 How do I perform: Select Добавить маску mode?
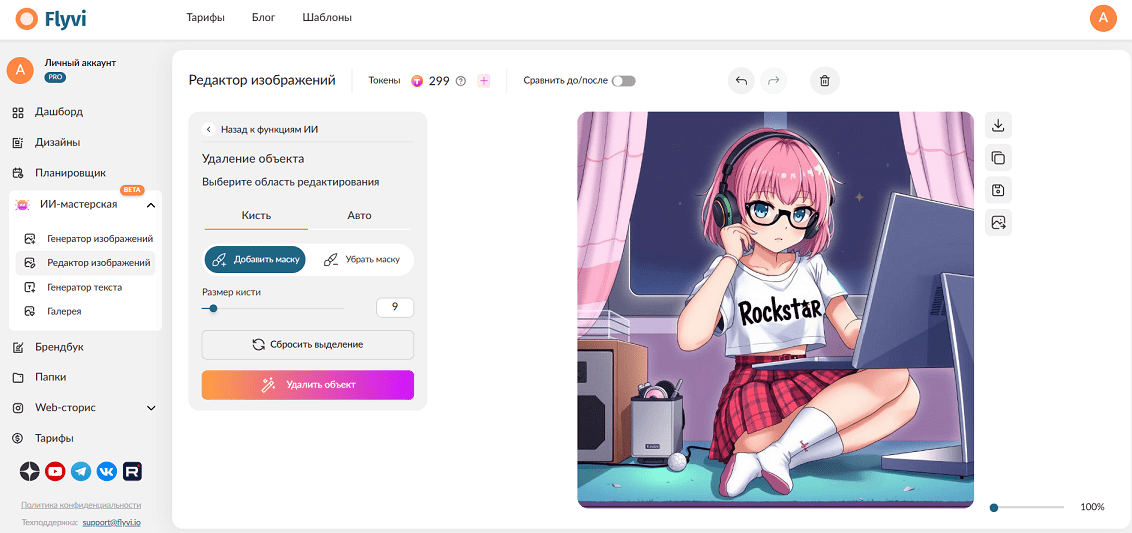(256, 259)
